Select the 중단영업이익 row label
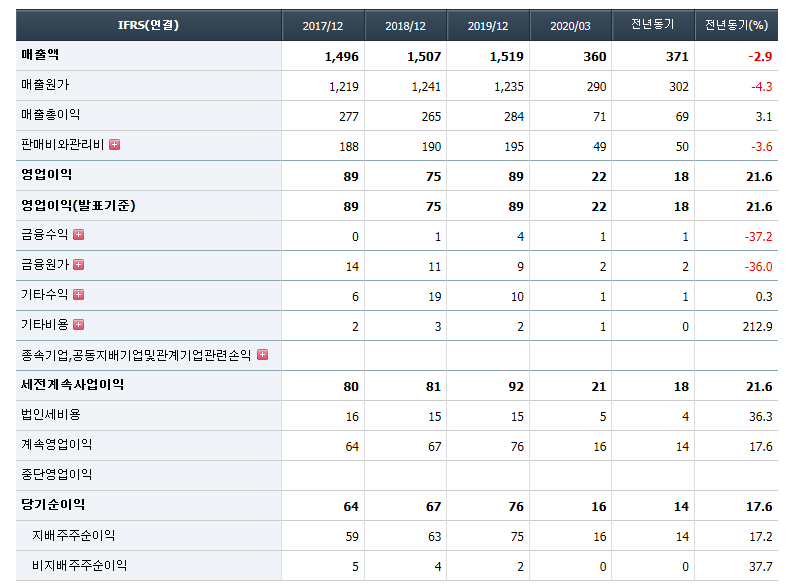 coord(56,475)
